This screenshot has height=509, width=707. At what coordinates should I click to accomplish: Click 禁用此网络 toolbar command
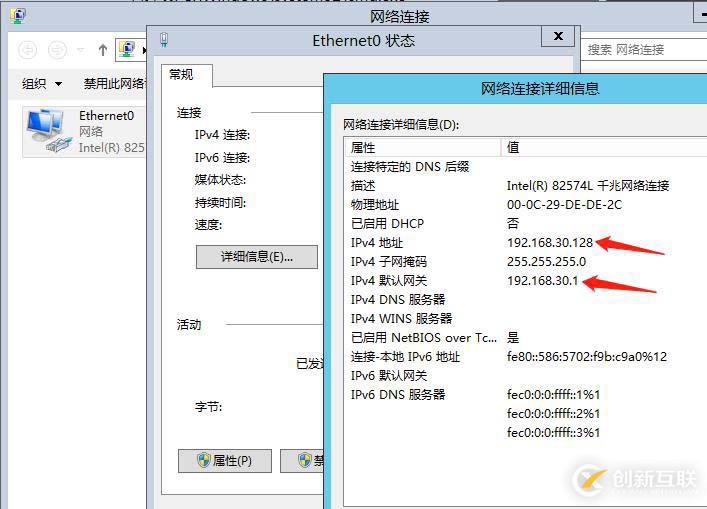114,83
